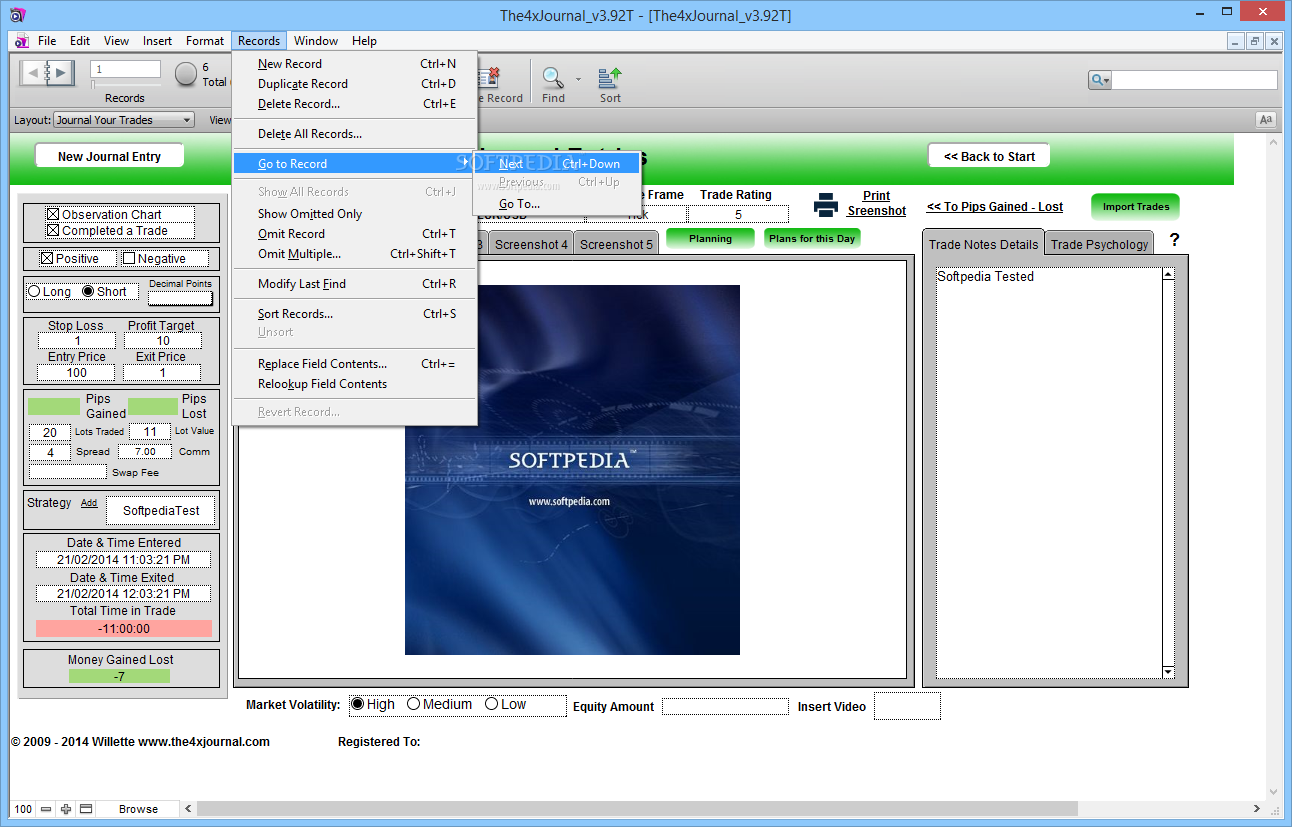Screen dimensions: 1292x827
Task: Click the Equity Amount field
Action: coord(725,706)
